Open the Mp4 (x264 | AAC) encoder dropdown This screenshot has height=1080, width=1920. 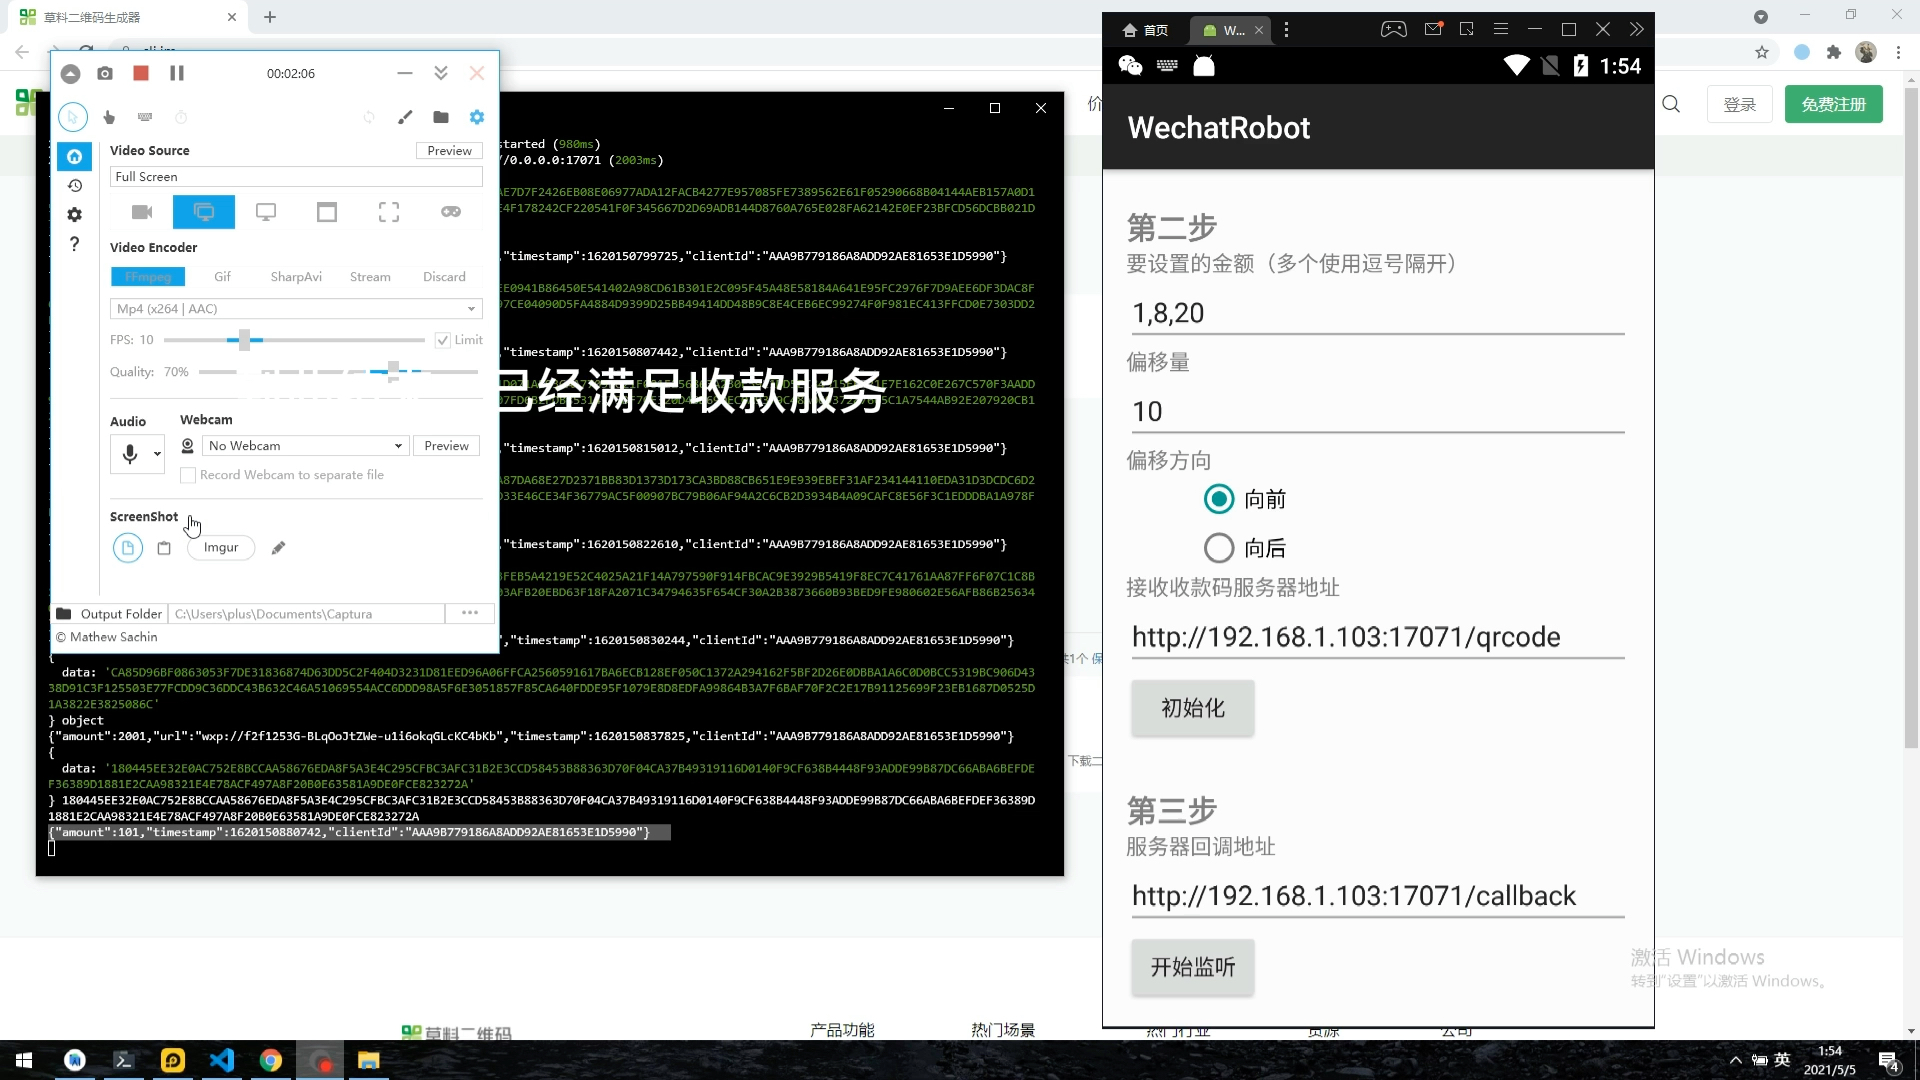tap(295, 308)
